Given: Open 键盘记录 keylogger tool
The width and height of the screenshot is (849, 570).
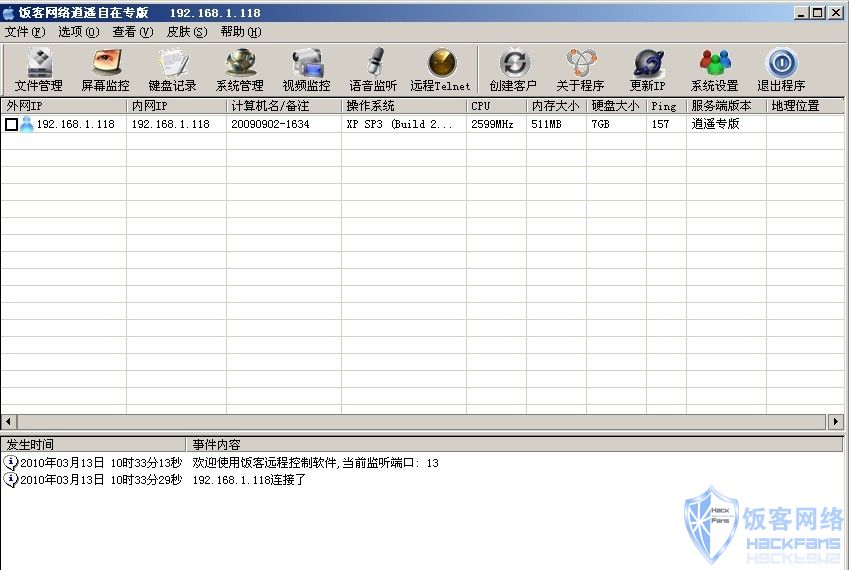Looking at the screenshot, I should pos(172,70).
